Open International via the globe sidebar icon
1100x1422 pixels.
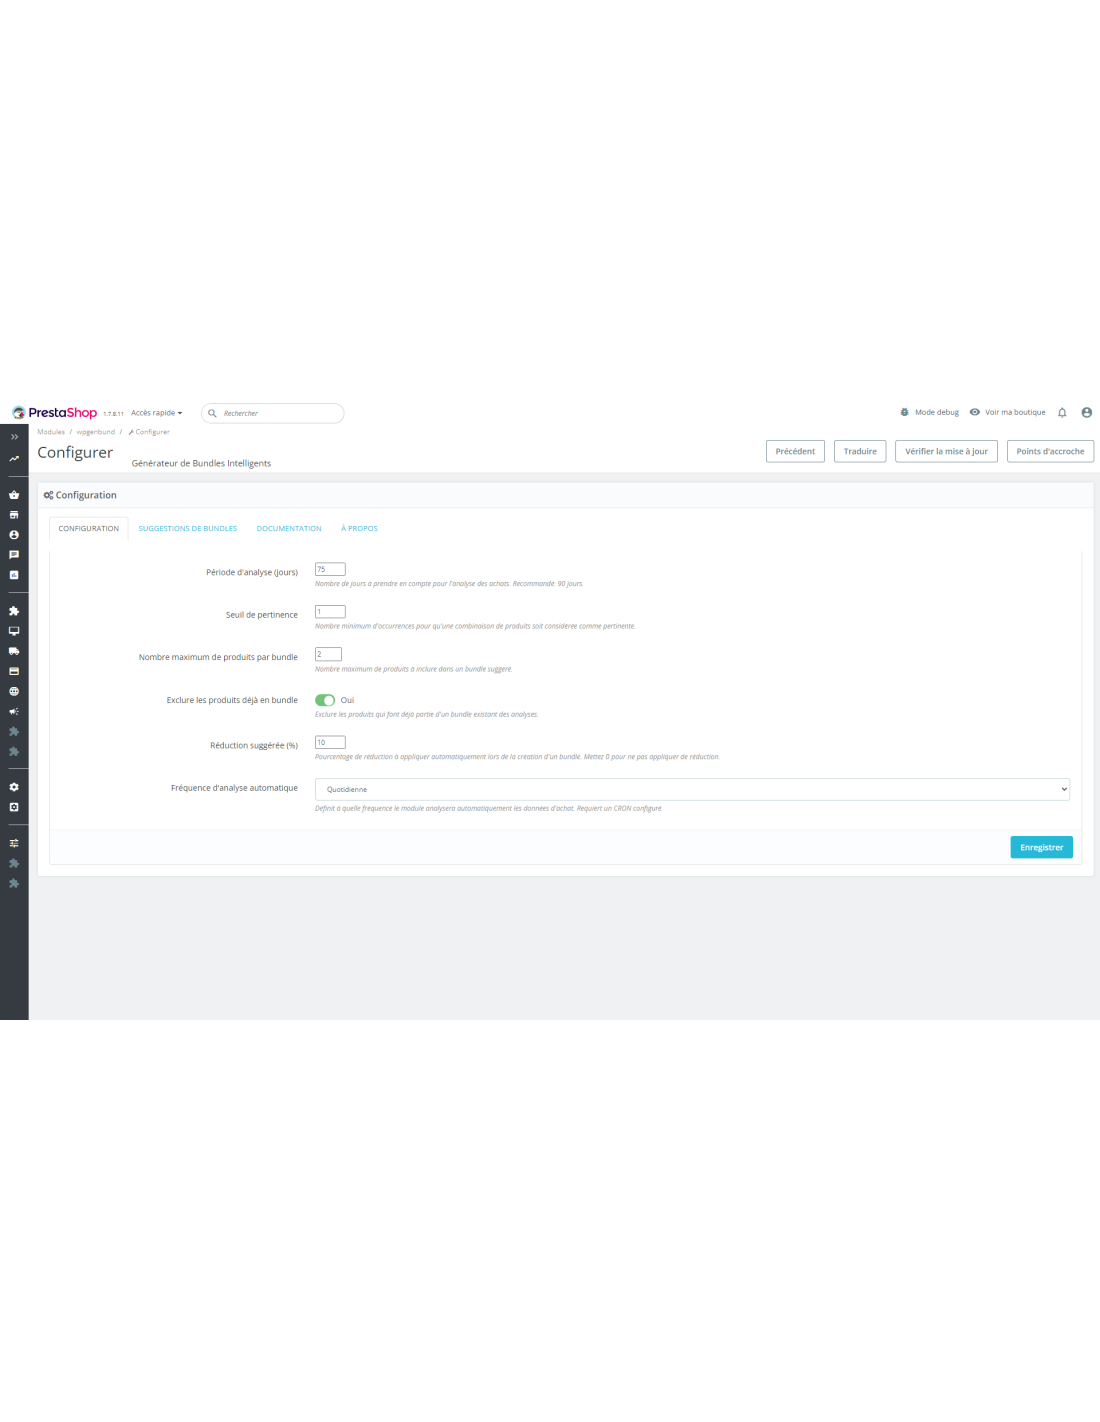click(14, 691)
